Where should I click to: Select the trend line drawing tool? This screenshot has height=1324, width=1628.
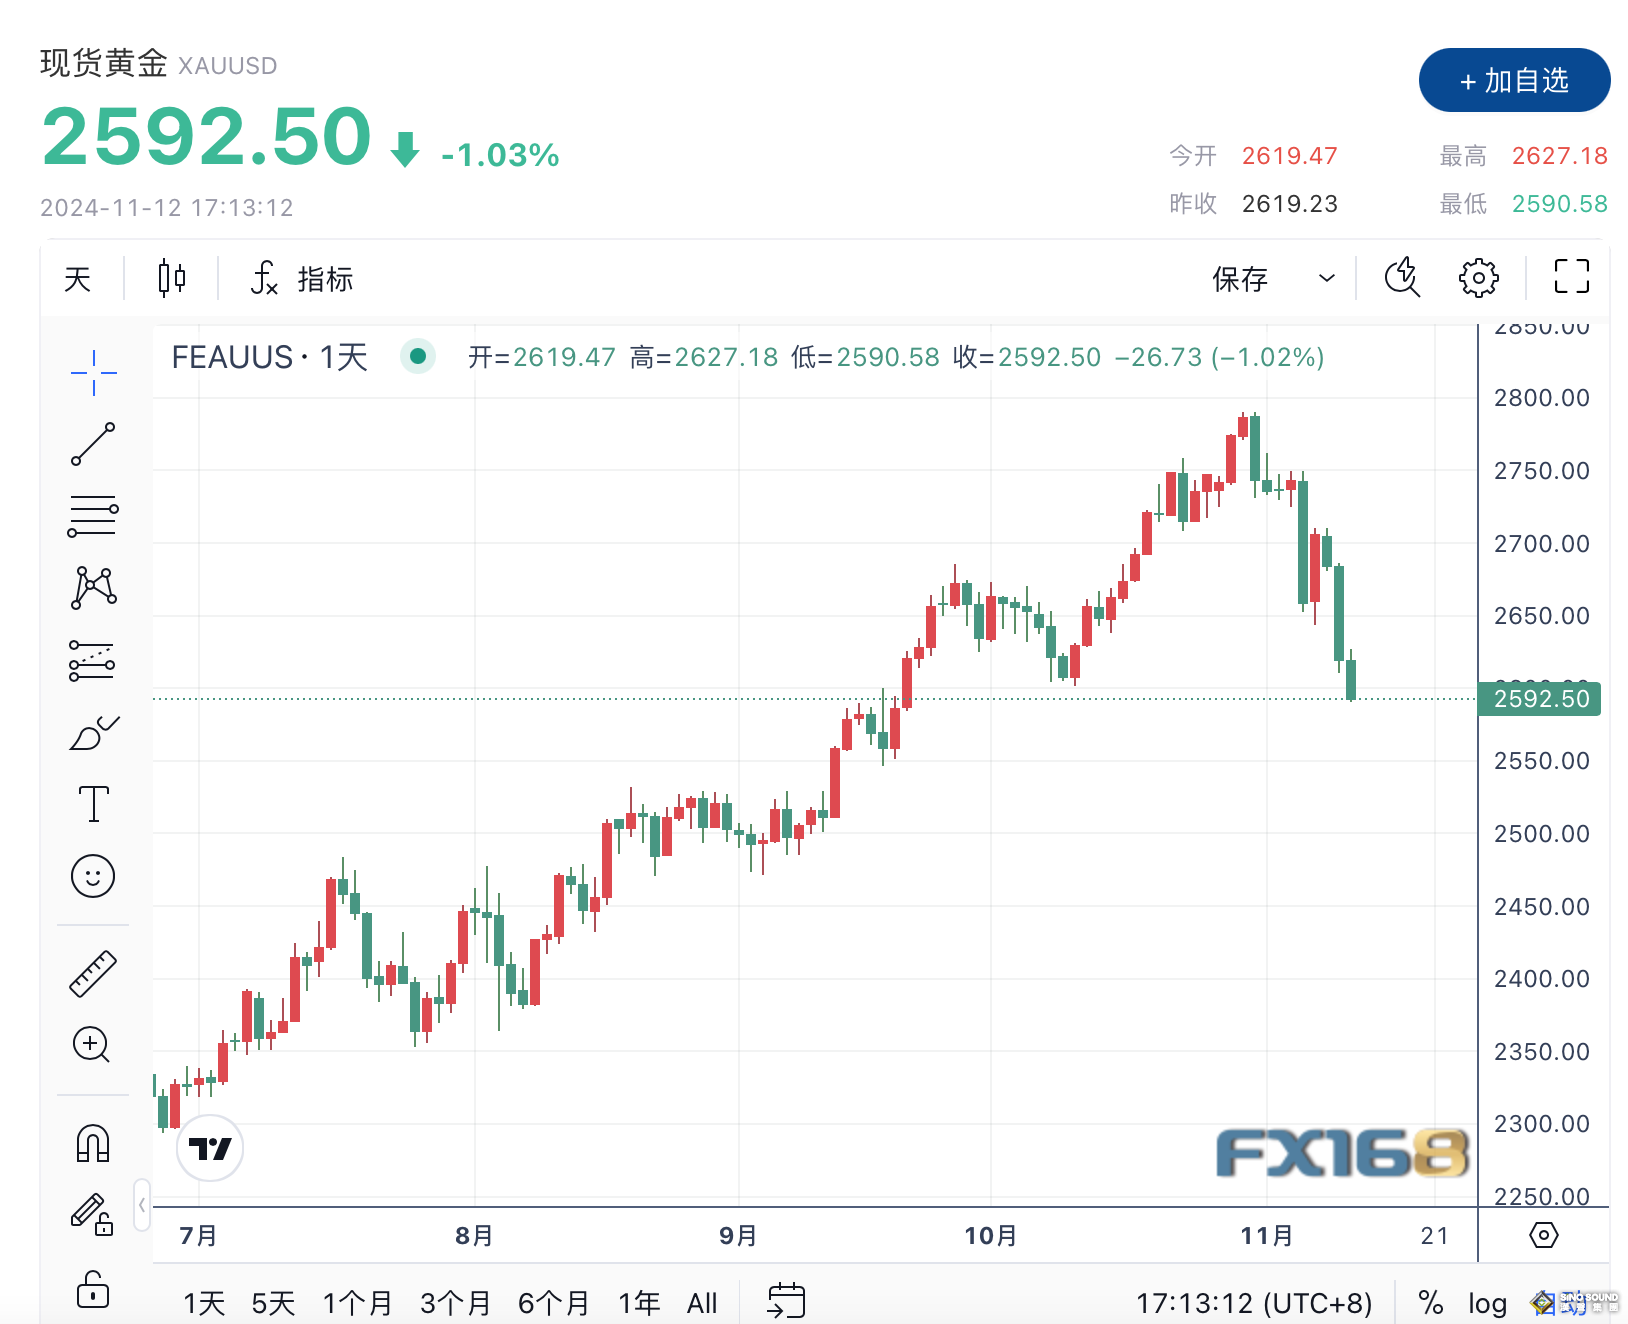click(93, 444)
